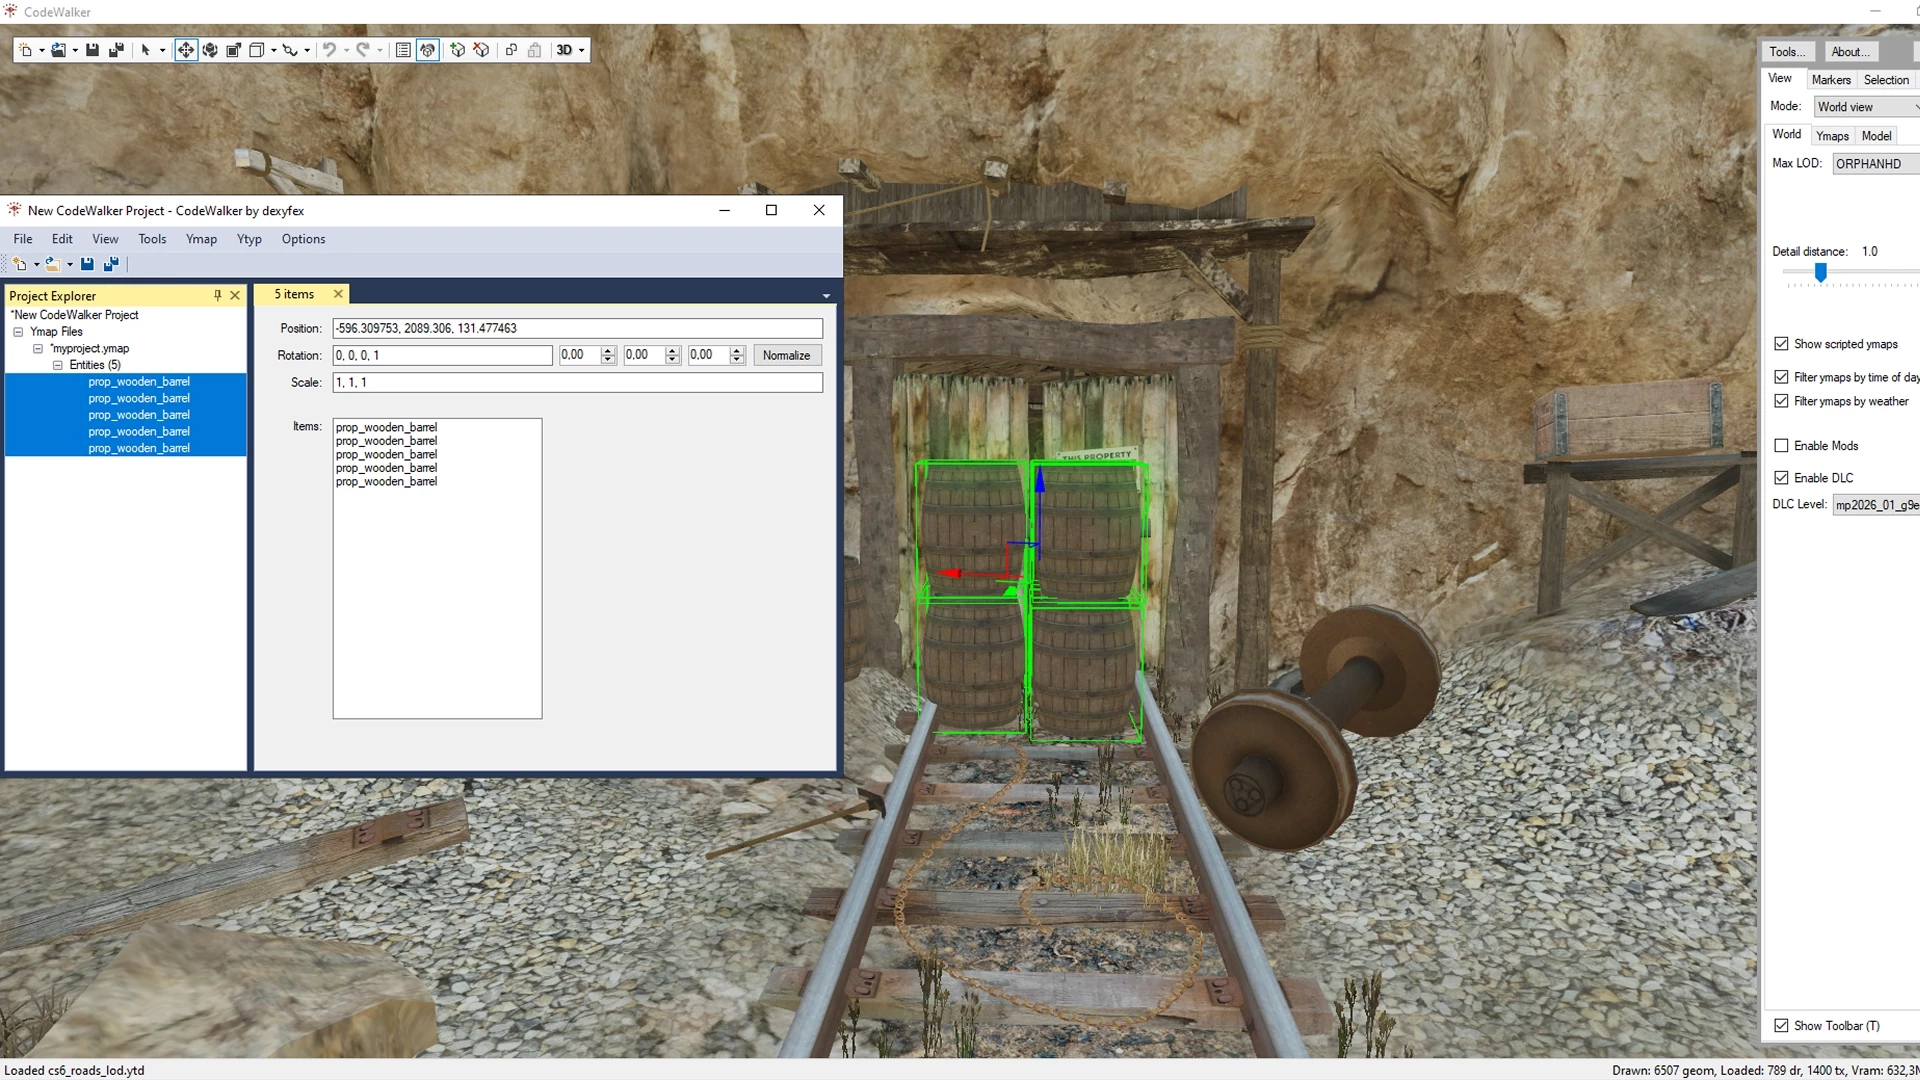Screen dimensions: 1920x1080
Task: Collapse the myproject.ymap tree node
Action: click(38, 349)
